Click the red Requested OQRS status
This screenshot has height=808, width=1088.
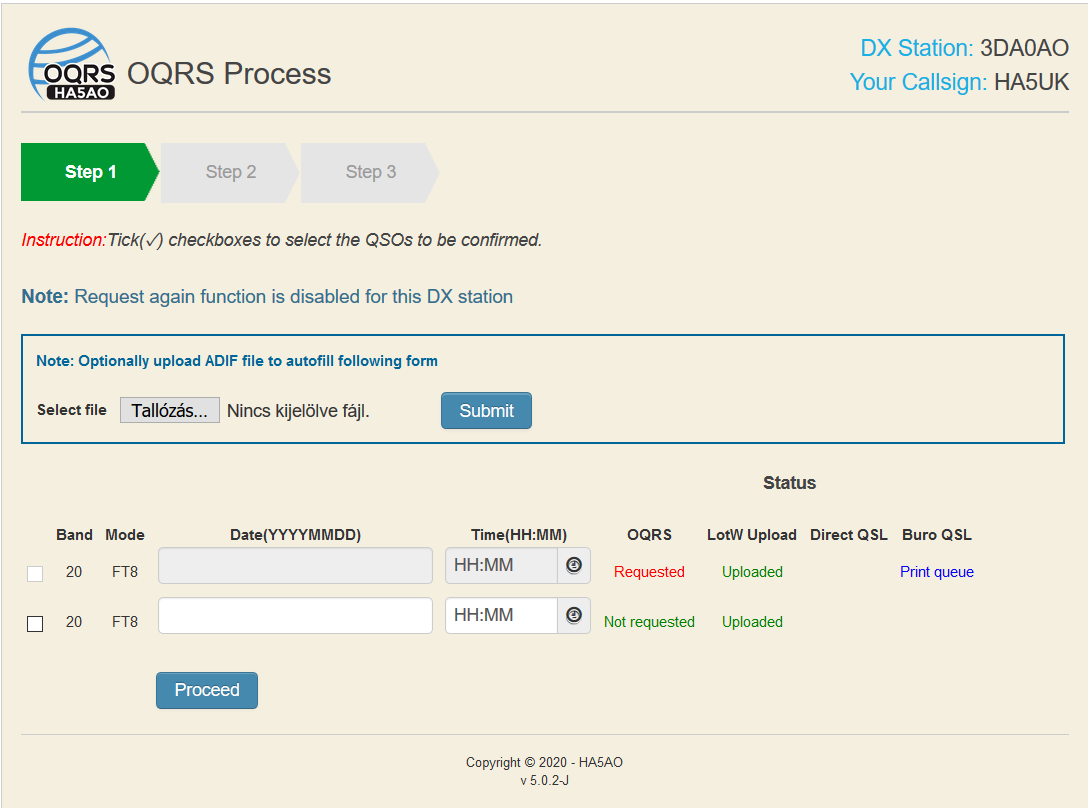[649, 572]
